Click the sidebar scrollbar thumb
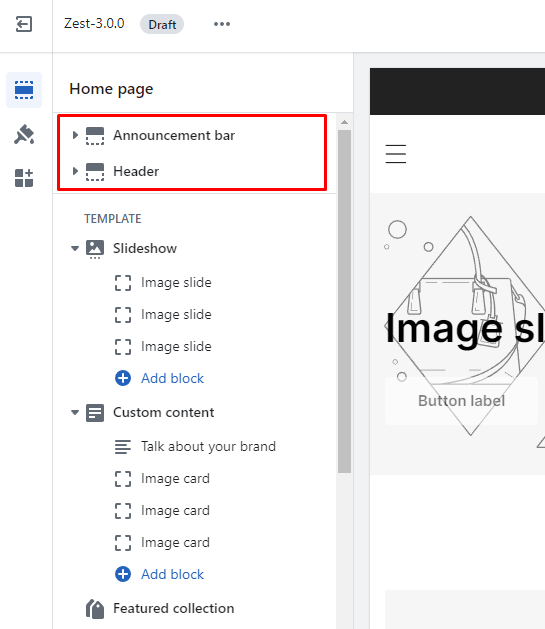Screen dimensions: 545x629 click(x=344, y=301)
